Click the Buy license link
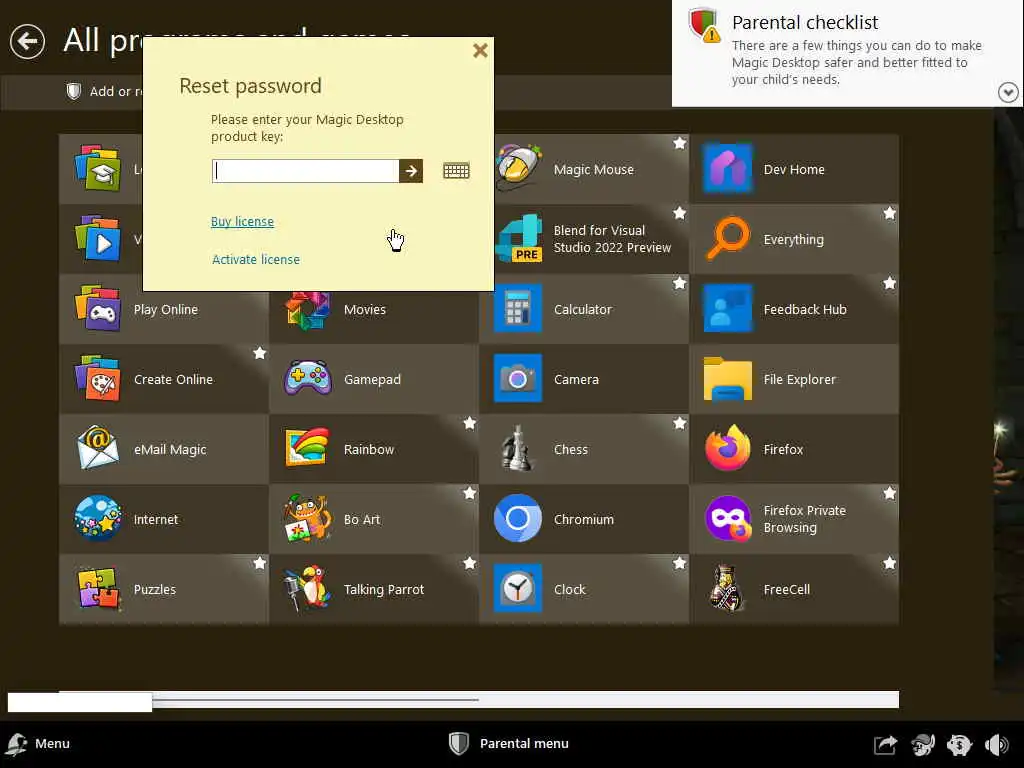The width and height of the screenshot is (1024, 768). [x=242, y=221]
